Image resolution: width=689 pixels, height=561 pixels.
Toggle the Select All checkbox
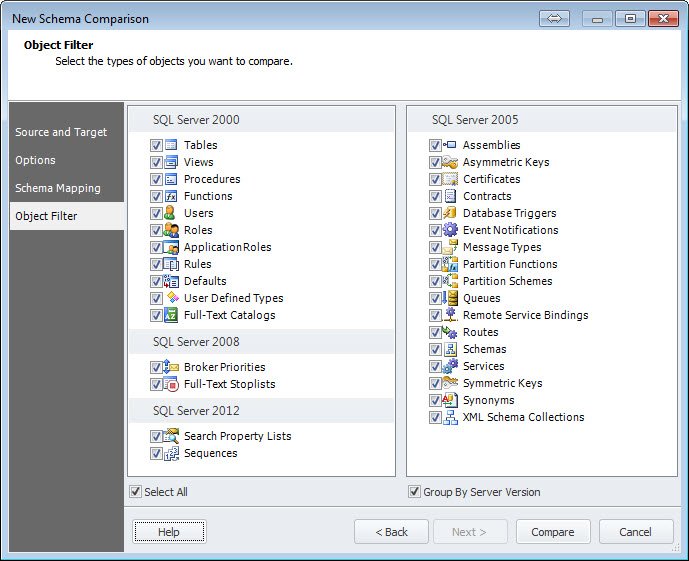(x=135, y=492)
